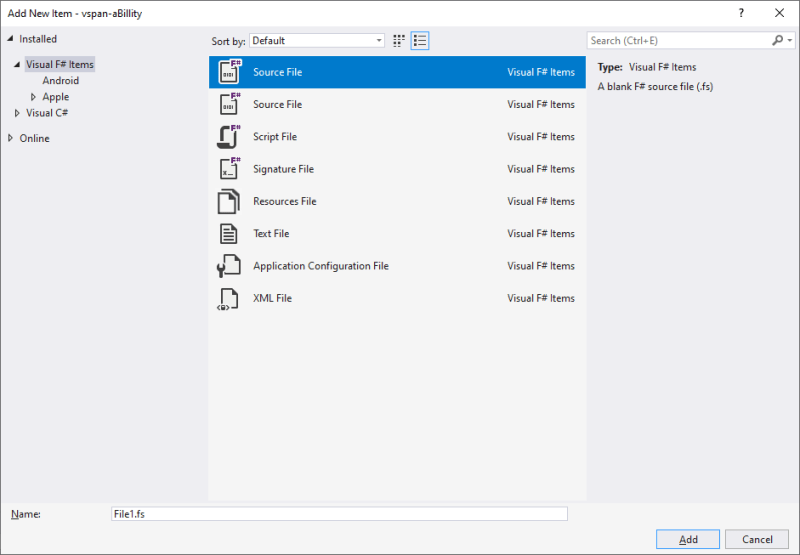Click the Add button
800x555 pixels.
pyautogui.click(x=688, y=539)
